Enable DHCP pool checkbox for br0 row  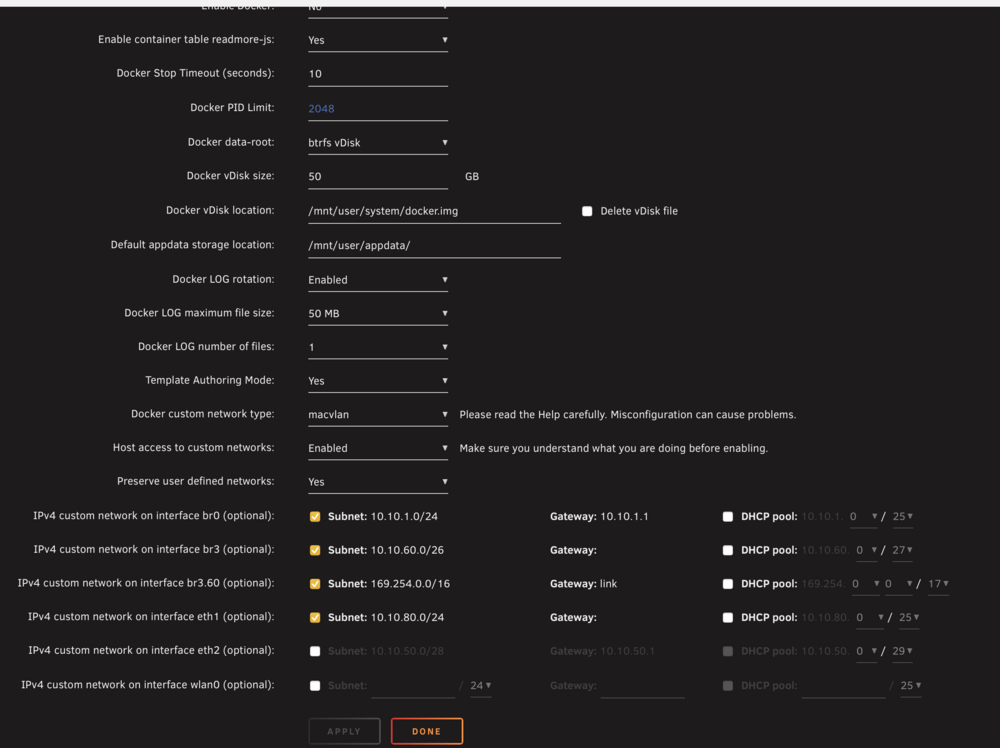728,517
